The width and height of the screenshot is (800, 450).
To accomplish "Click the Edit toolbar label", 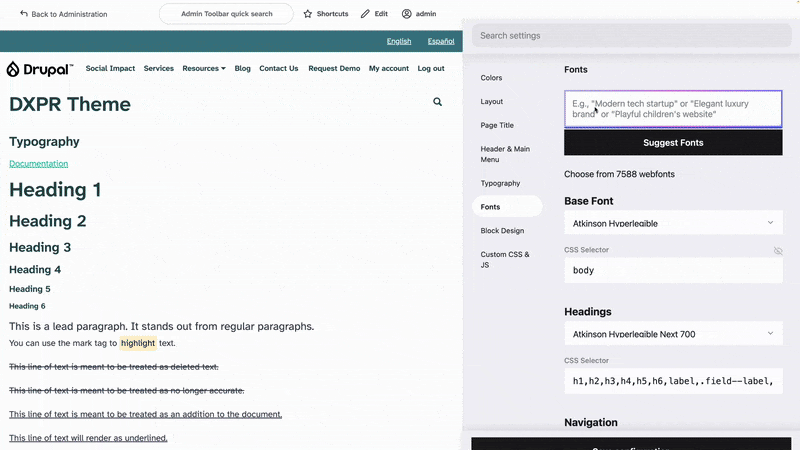I will click(x=381, y=14).
